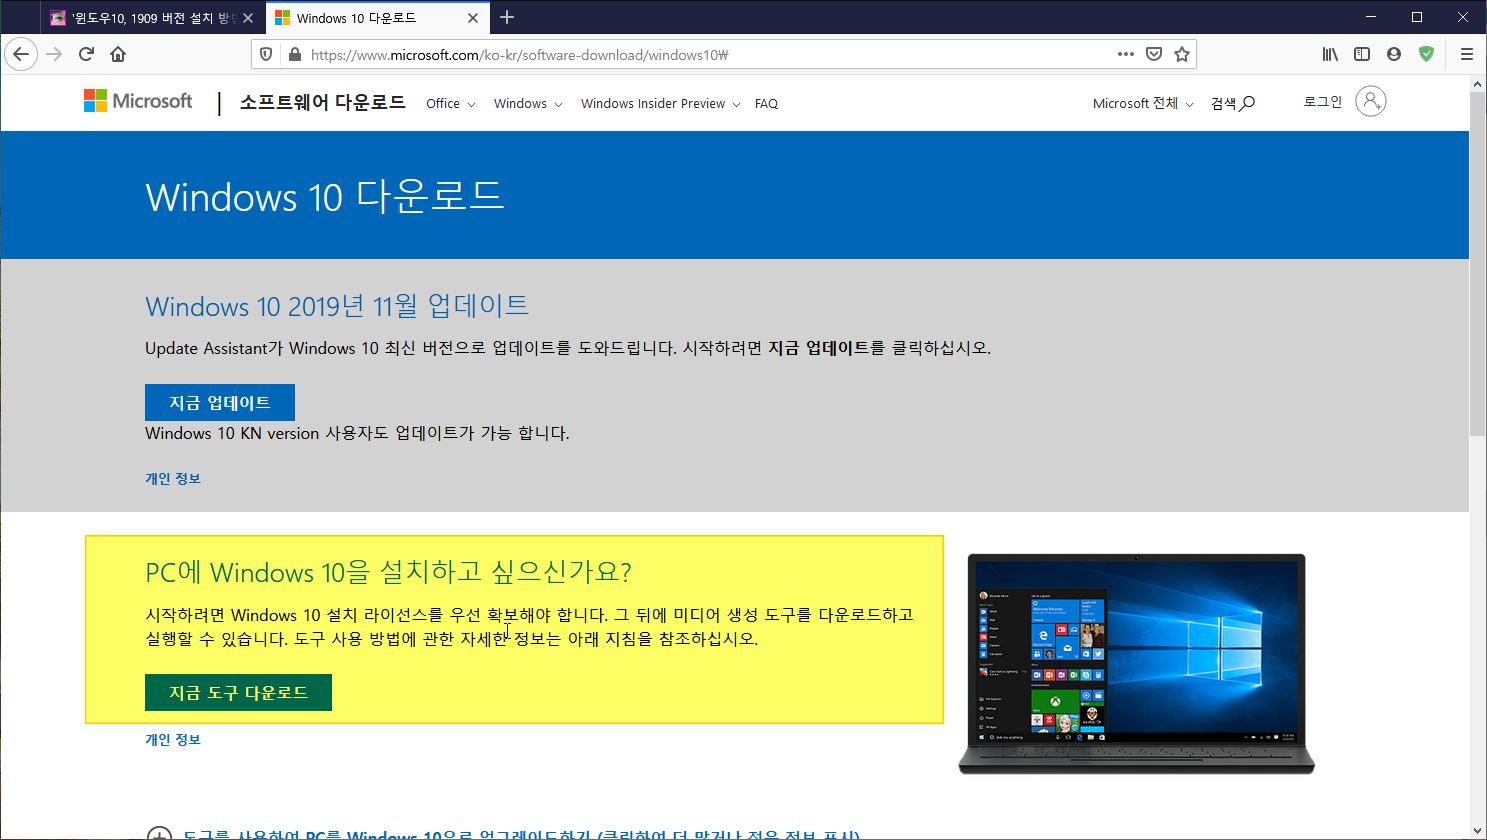Click the 지금 도구 다운로드 button
Viewport: 1487px width, 840px height.
point(238,693)
